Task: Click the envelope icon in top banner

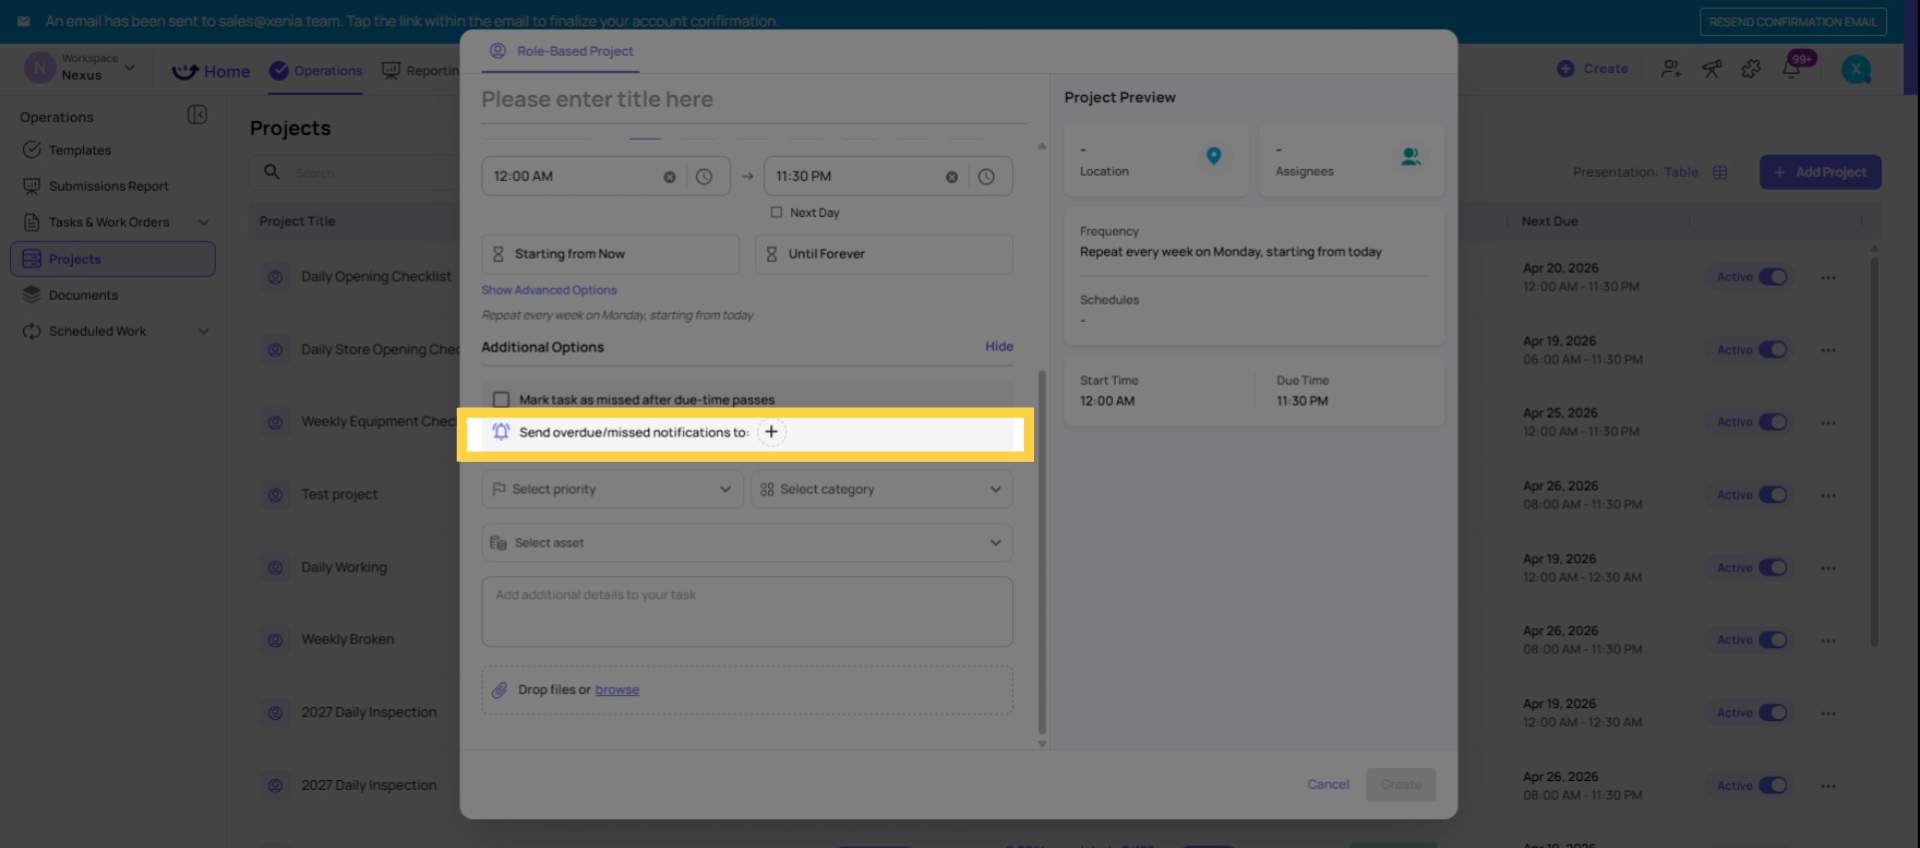Action: (24, 21)
